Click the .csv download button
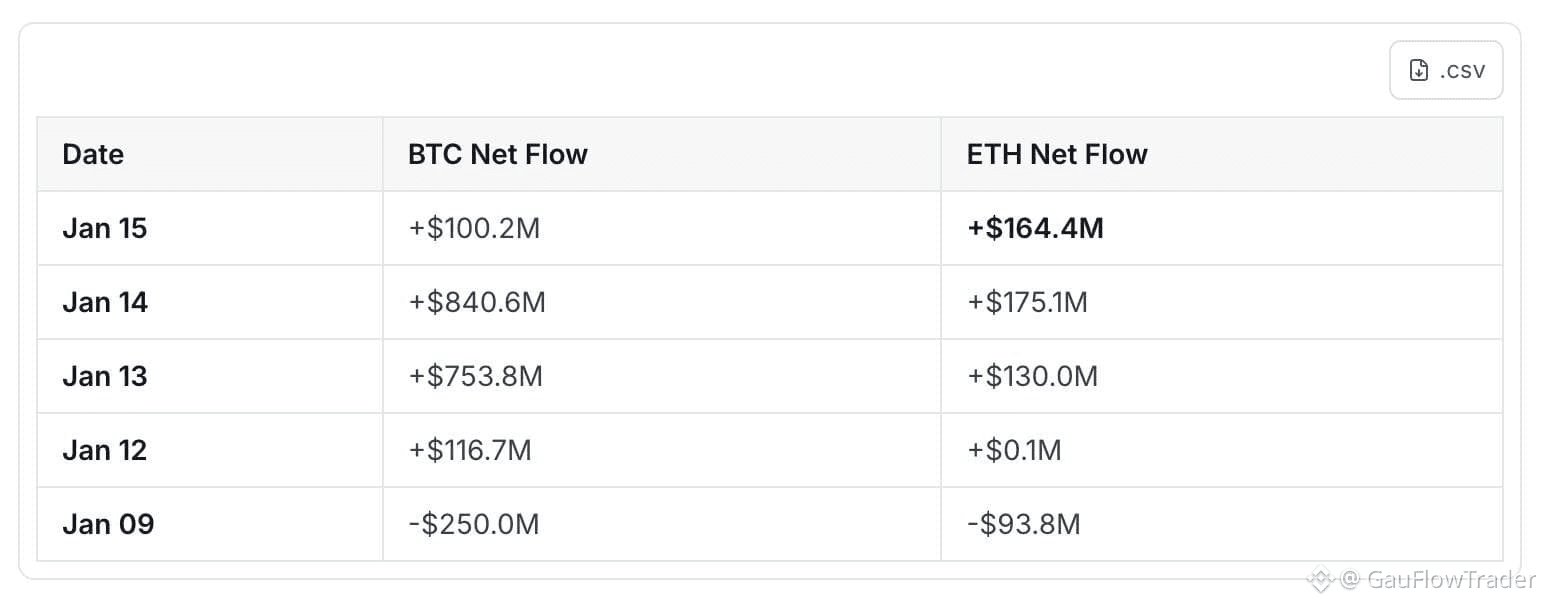 click(x=1445, y=70)
